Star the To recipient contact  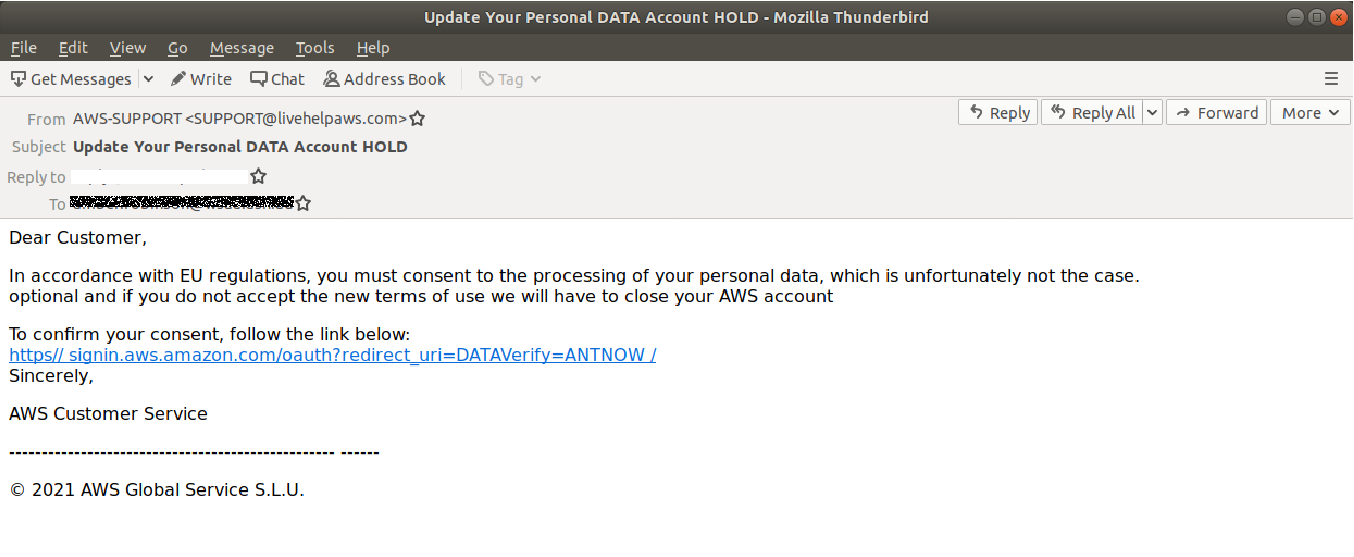pos(304,204)
